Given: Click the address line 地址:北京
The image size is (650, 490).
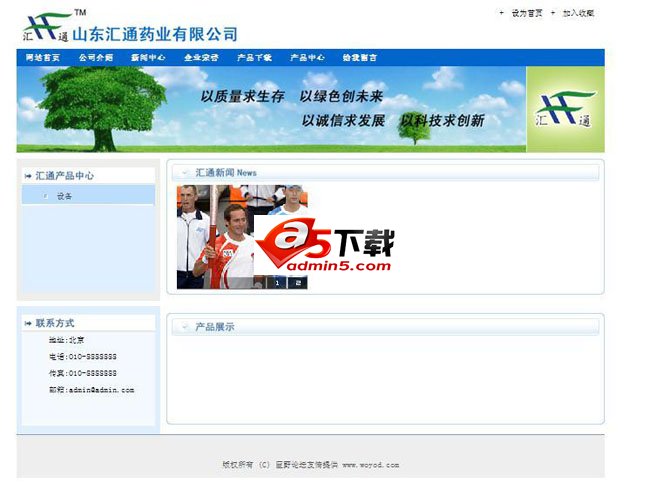Looking at the screenshot, I should pos(66,340).
